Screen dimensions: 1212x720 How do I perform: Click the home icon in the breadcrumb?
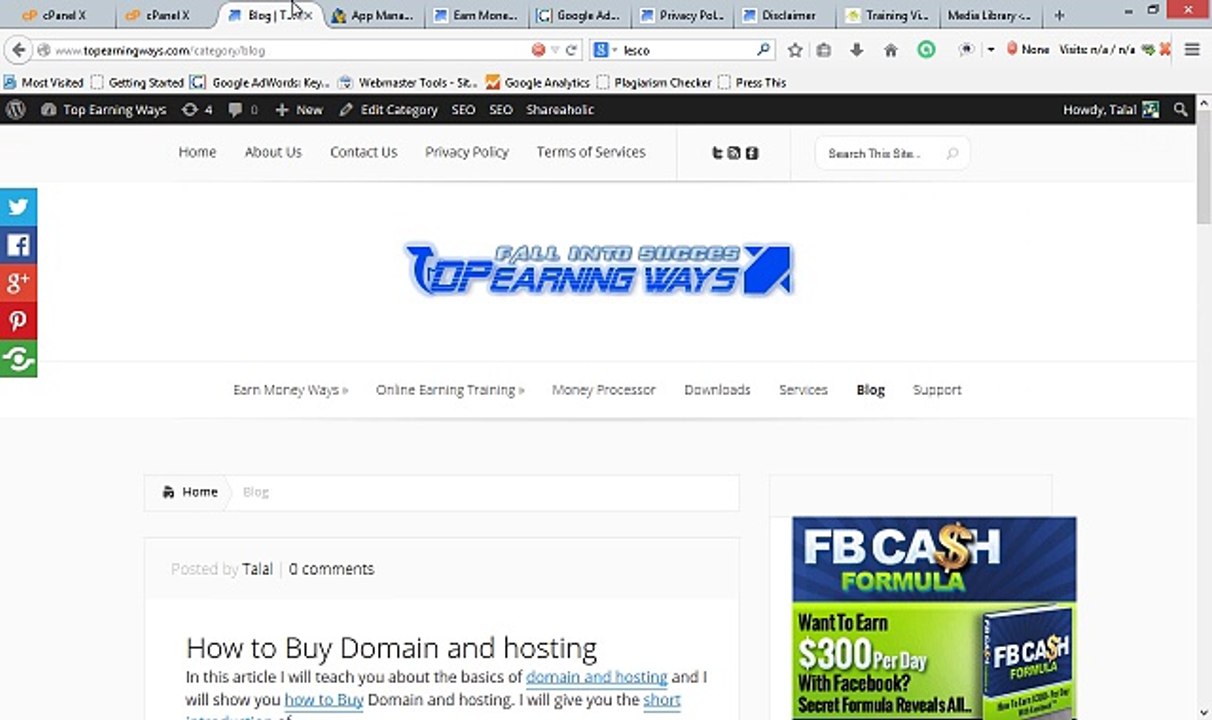tap(168, 492)
